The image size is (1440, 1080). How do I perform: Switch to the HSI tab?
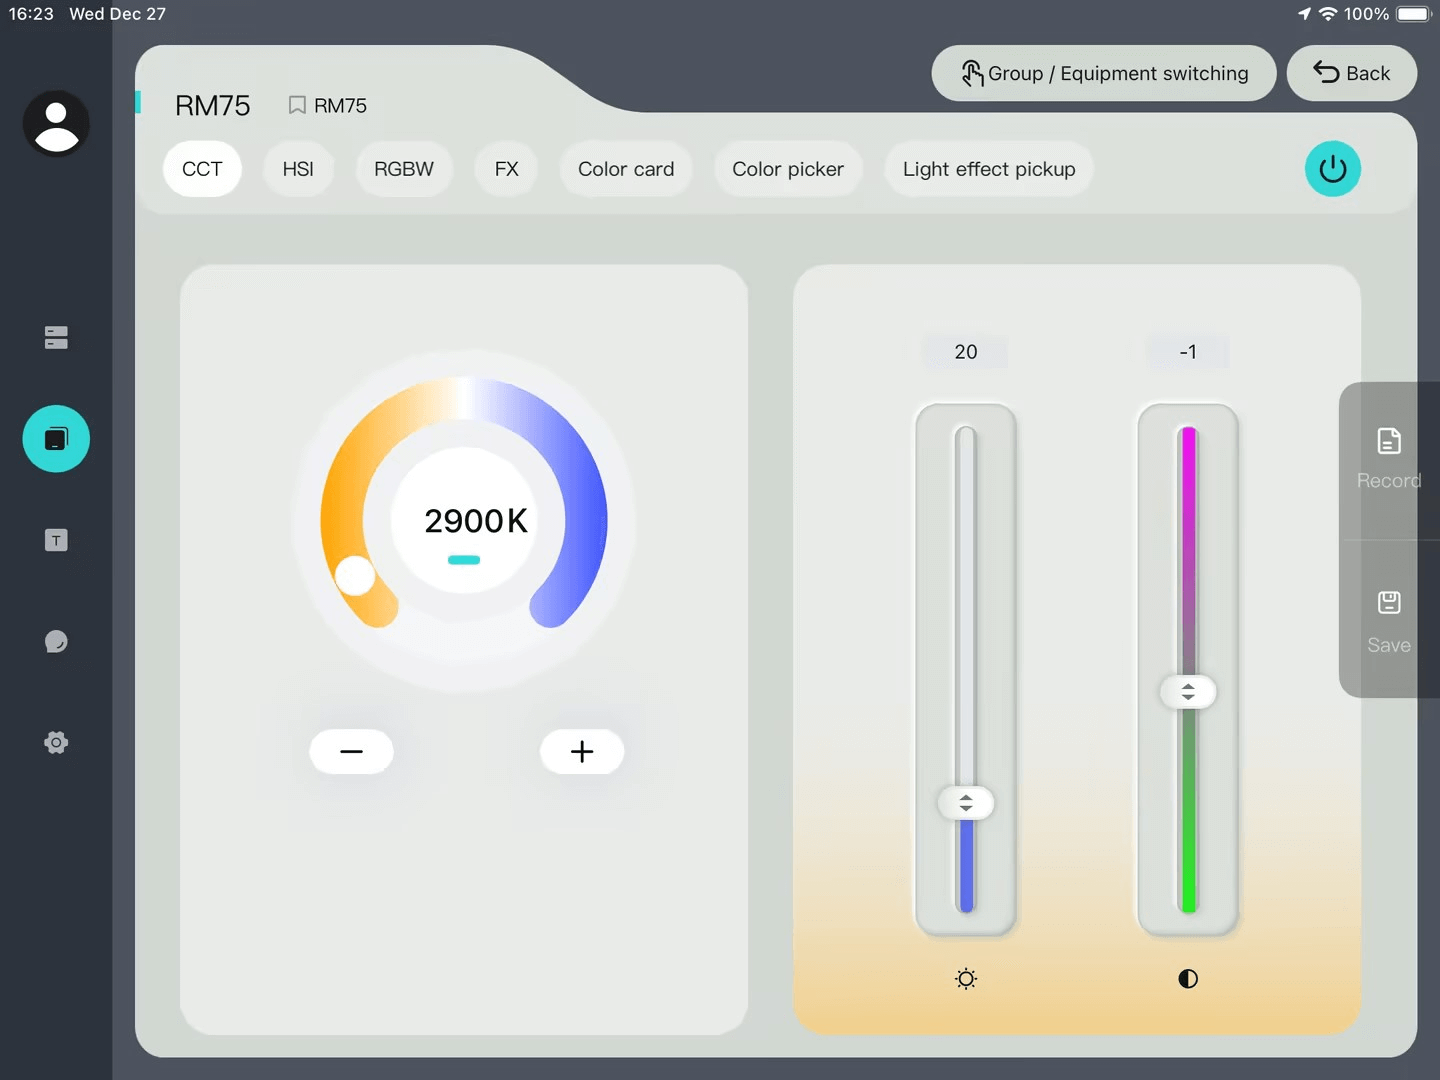point(298,169)
